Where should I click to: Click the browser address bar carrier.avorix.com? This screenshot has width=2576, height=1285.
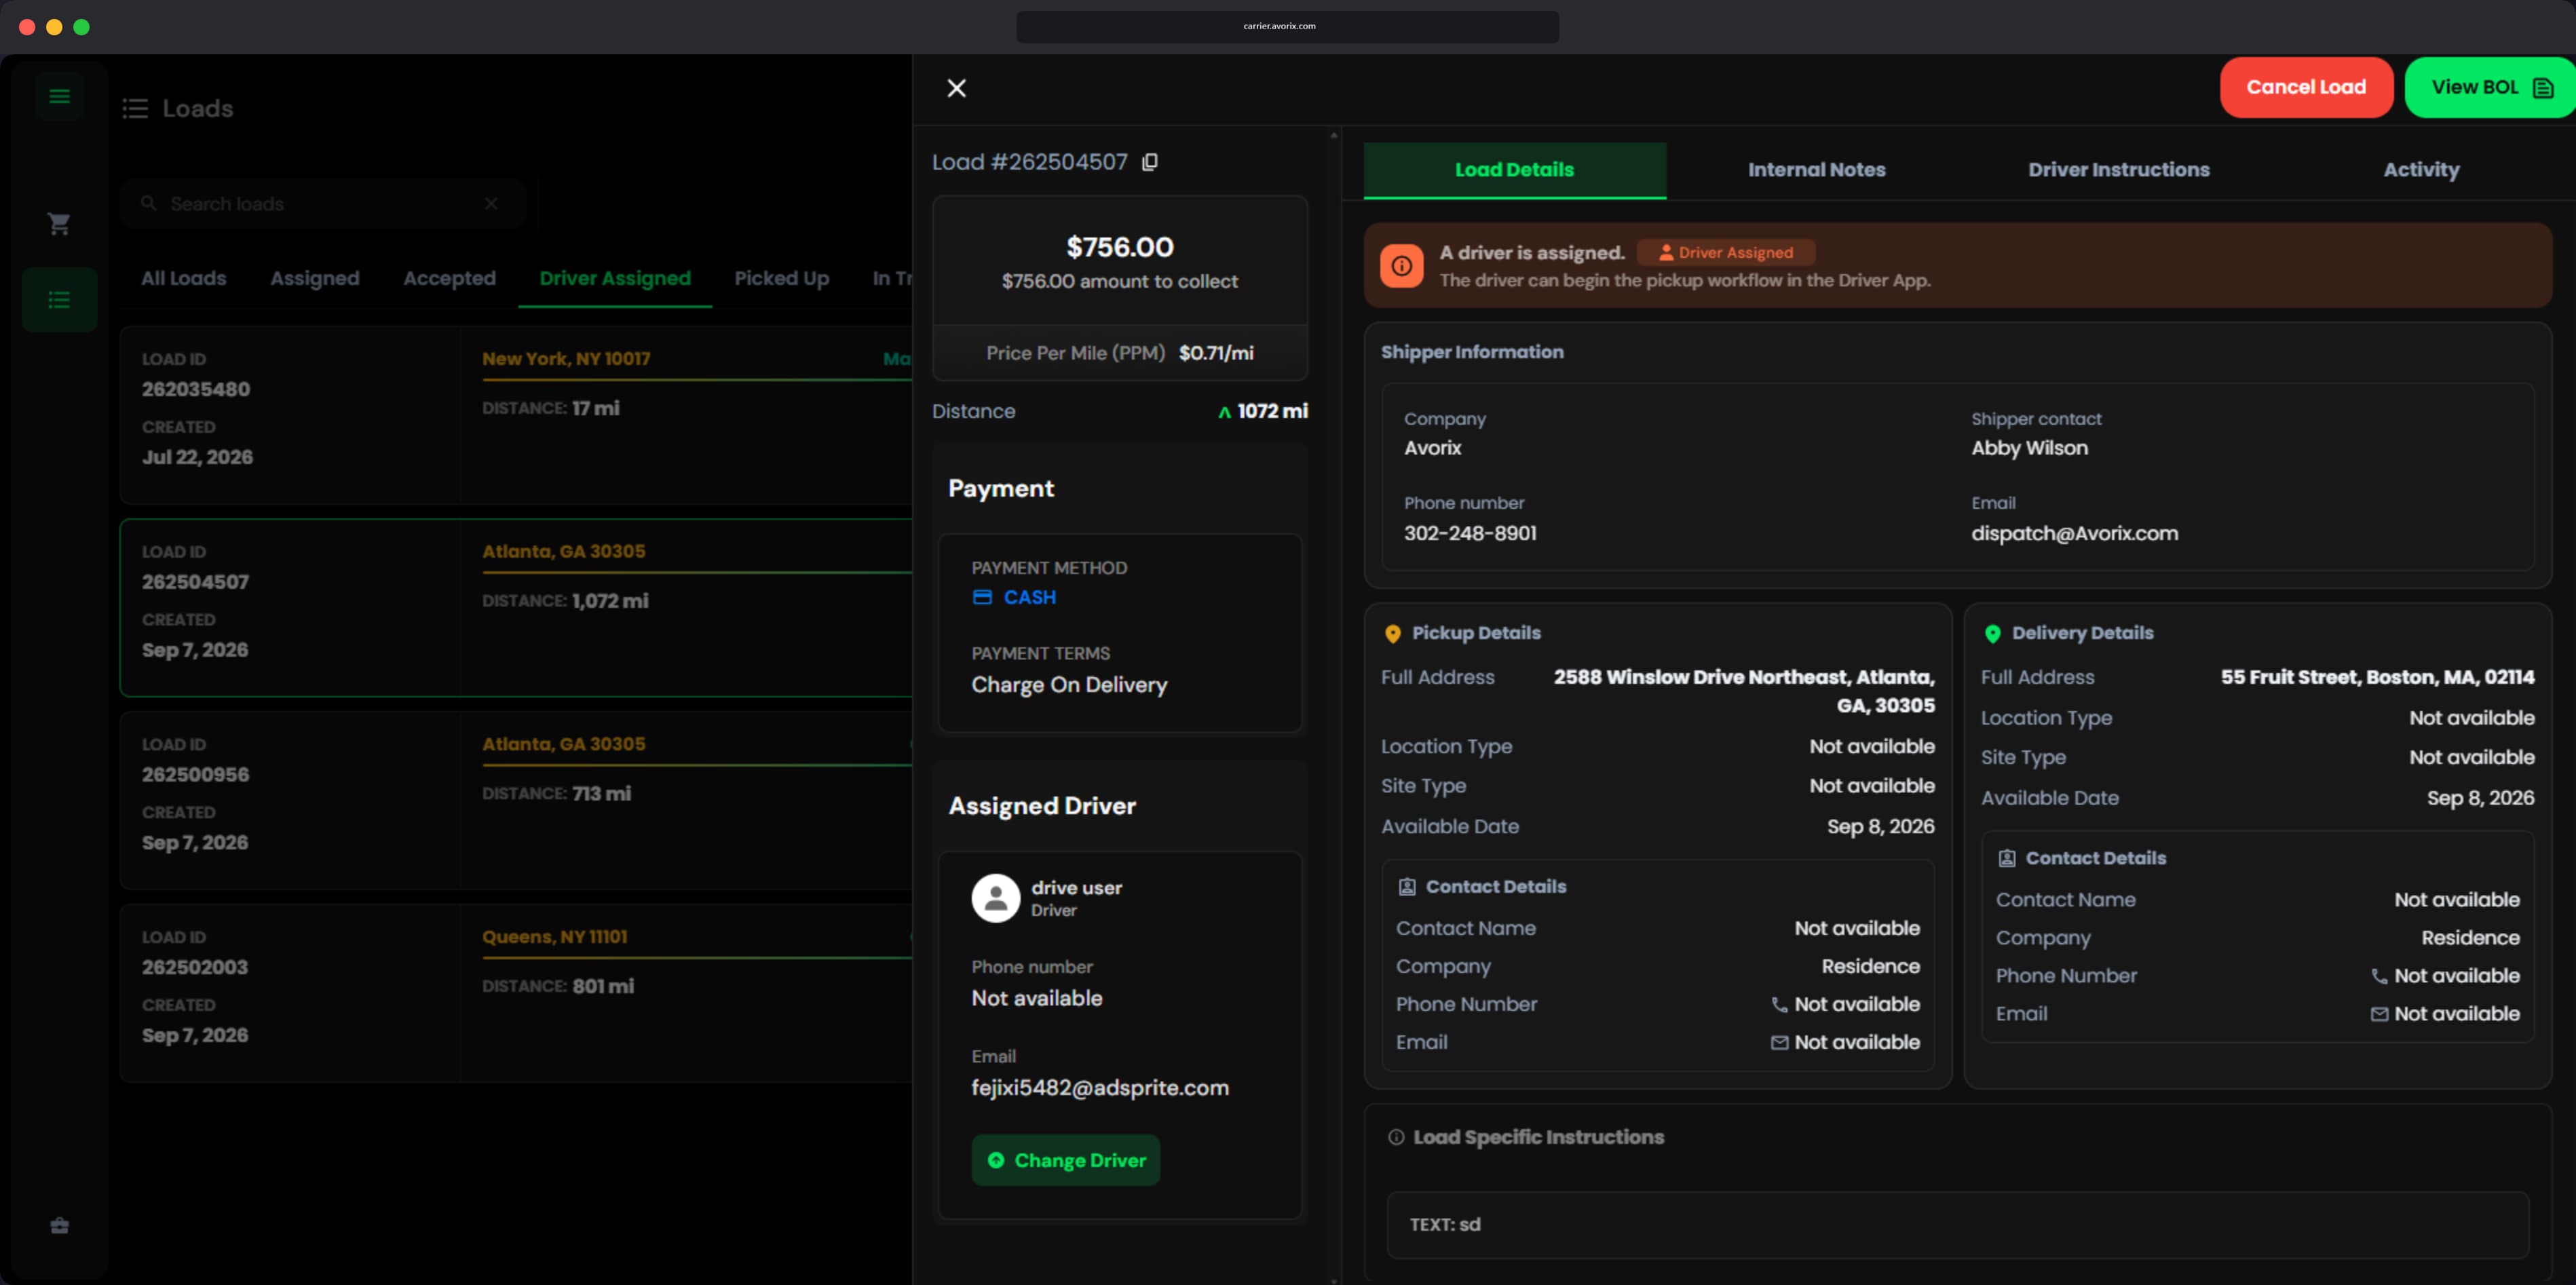(1287, 26)
